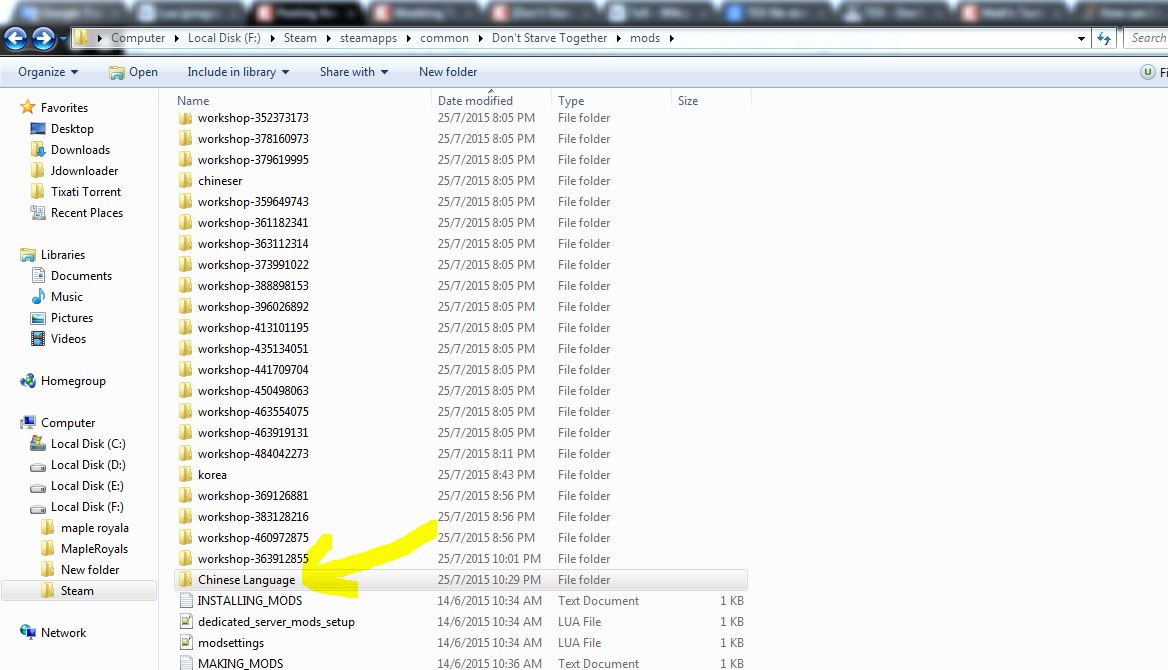Select the INSTALLING_MODS text document
This screenshot has width=1168, height=670.
[x=249, y=601]
